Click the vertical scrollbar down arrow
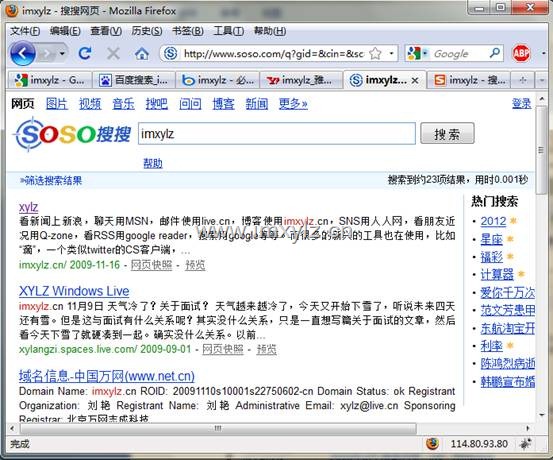Viewport: 553px width, 460px height. tap(542, 415)
